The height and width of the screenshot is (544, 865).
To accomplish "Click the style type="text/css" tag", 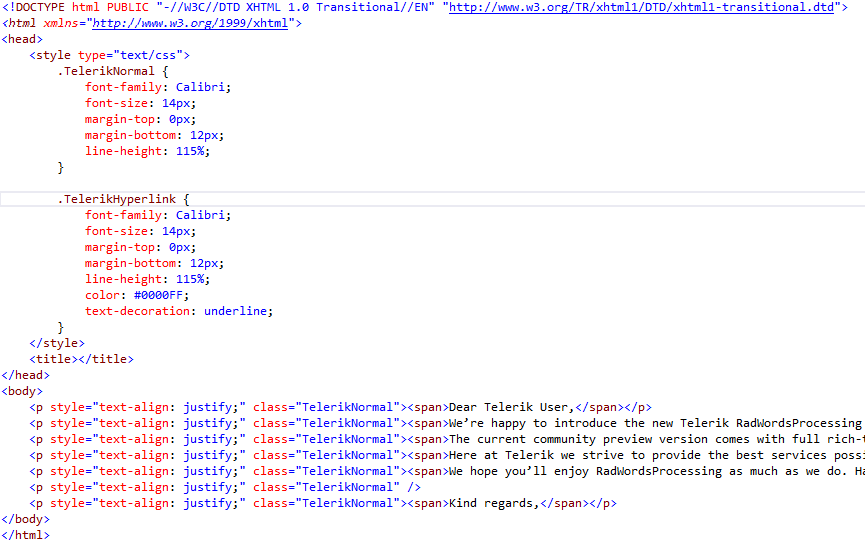I will (x=109, y=55).
